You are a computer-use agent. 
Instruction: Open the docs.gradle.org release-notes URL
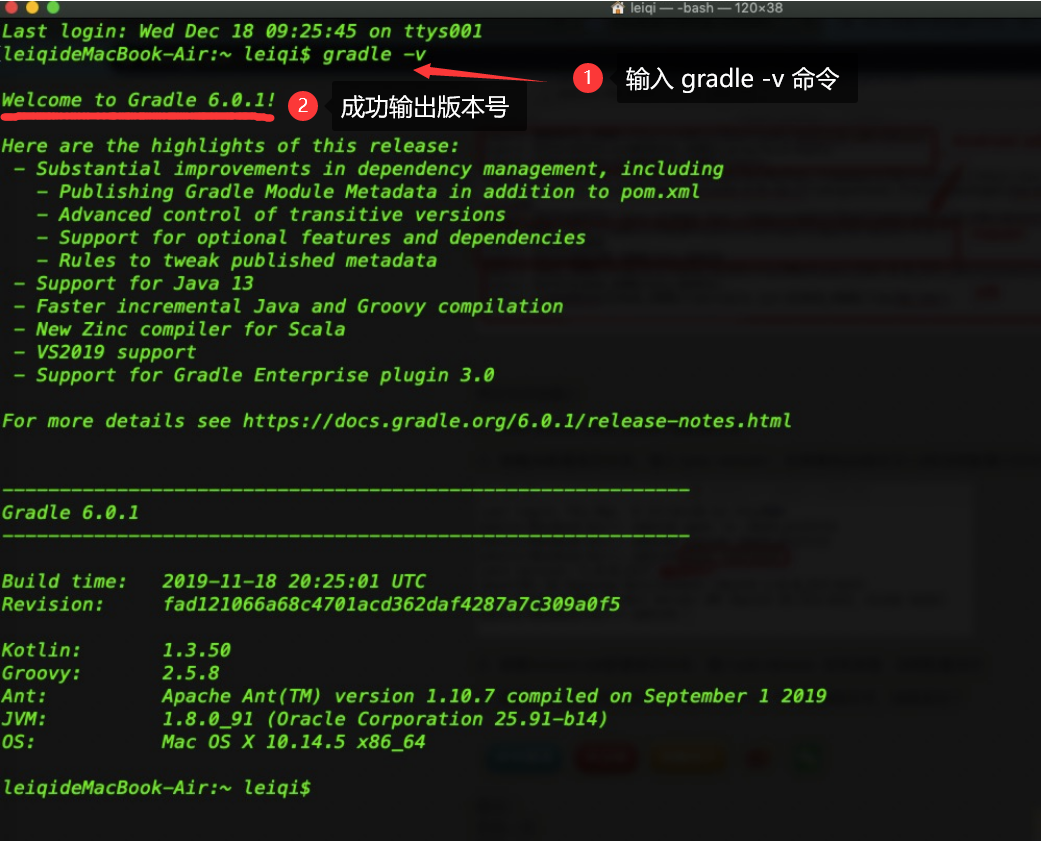pos(517,421)
